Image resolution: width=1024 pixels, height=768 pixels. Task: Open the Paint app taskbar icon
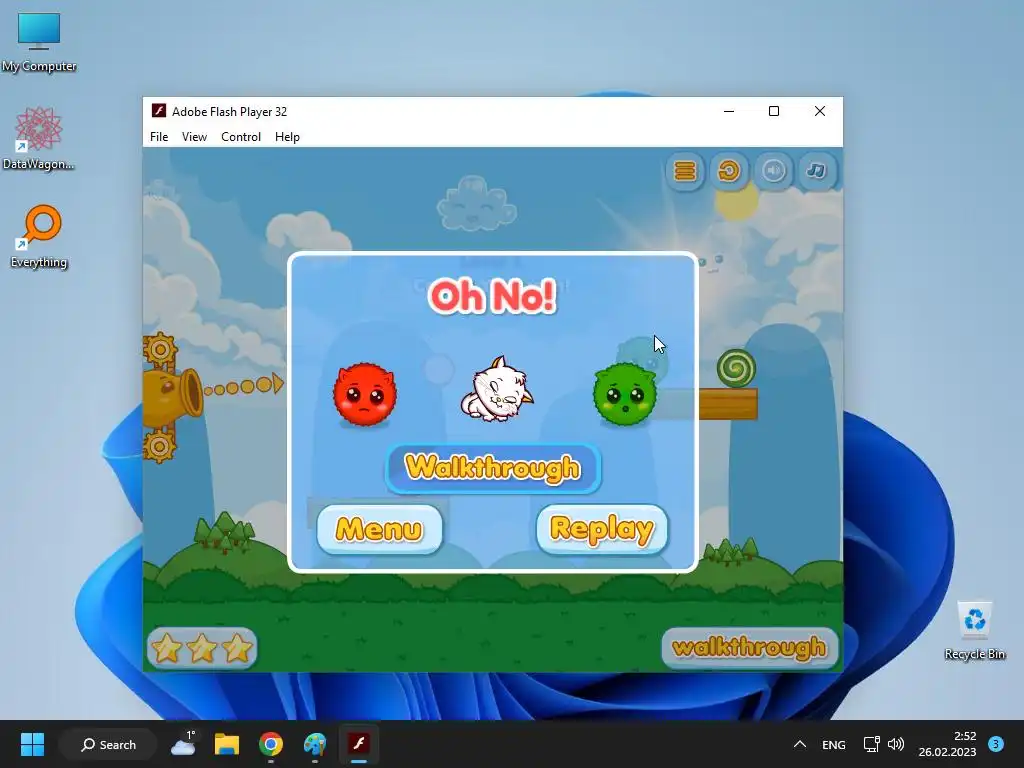click(x=315, y=744)
